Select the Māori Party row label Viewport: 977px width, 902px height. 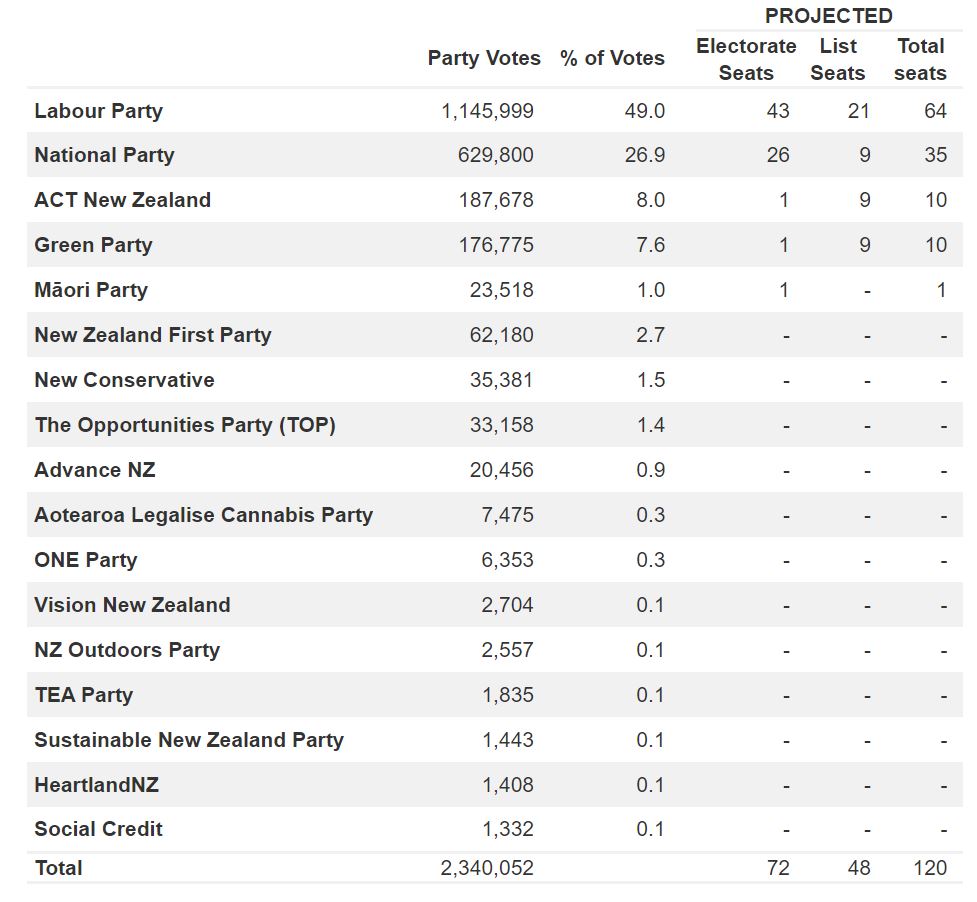click(90, 290)
